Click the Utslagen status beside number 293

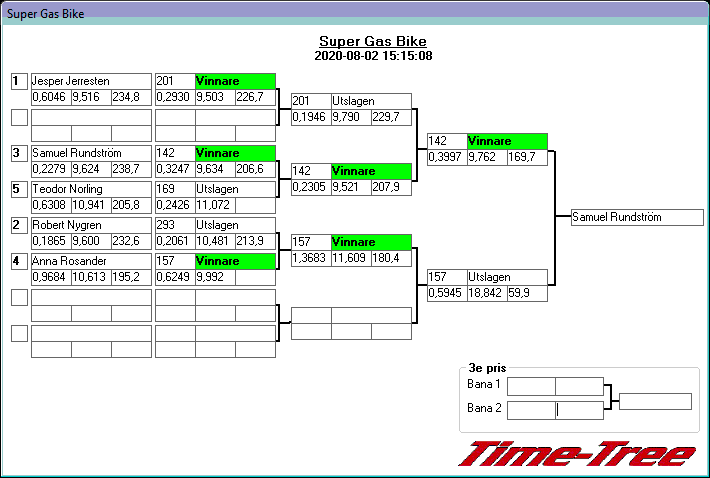coord(235,225)
